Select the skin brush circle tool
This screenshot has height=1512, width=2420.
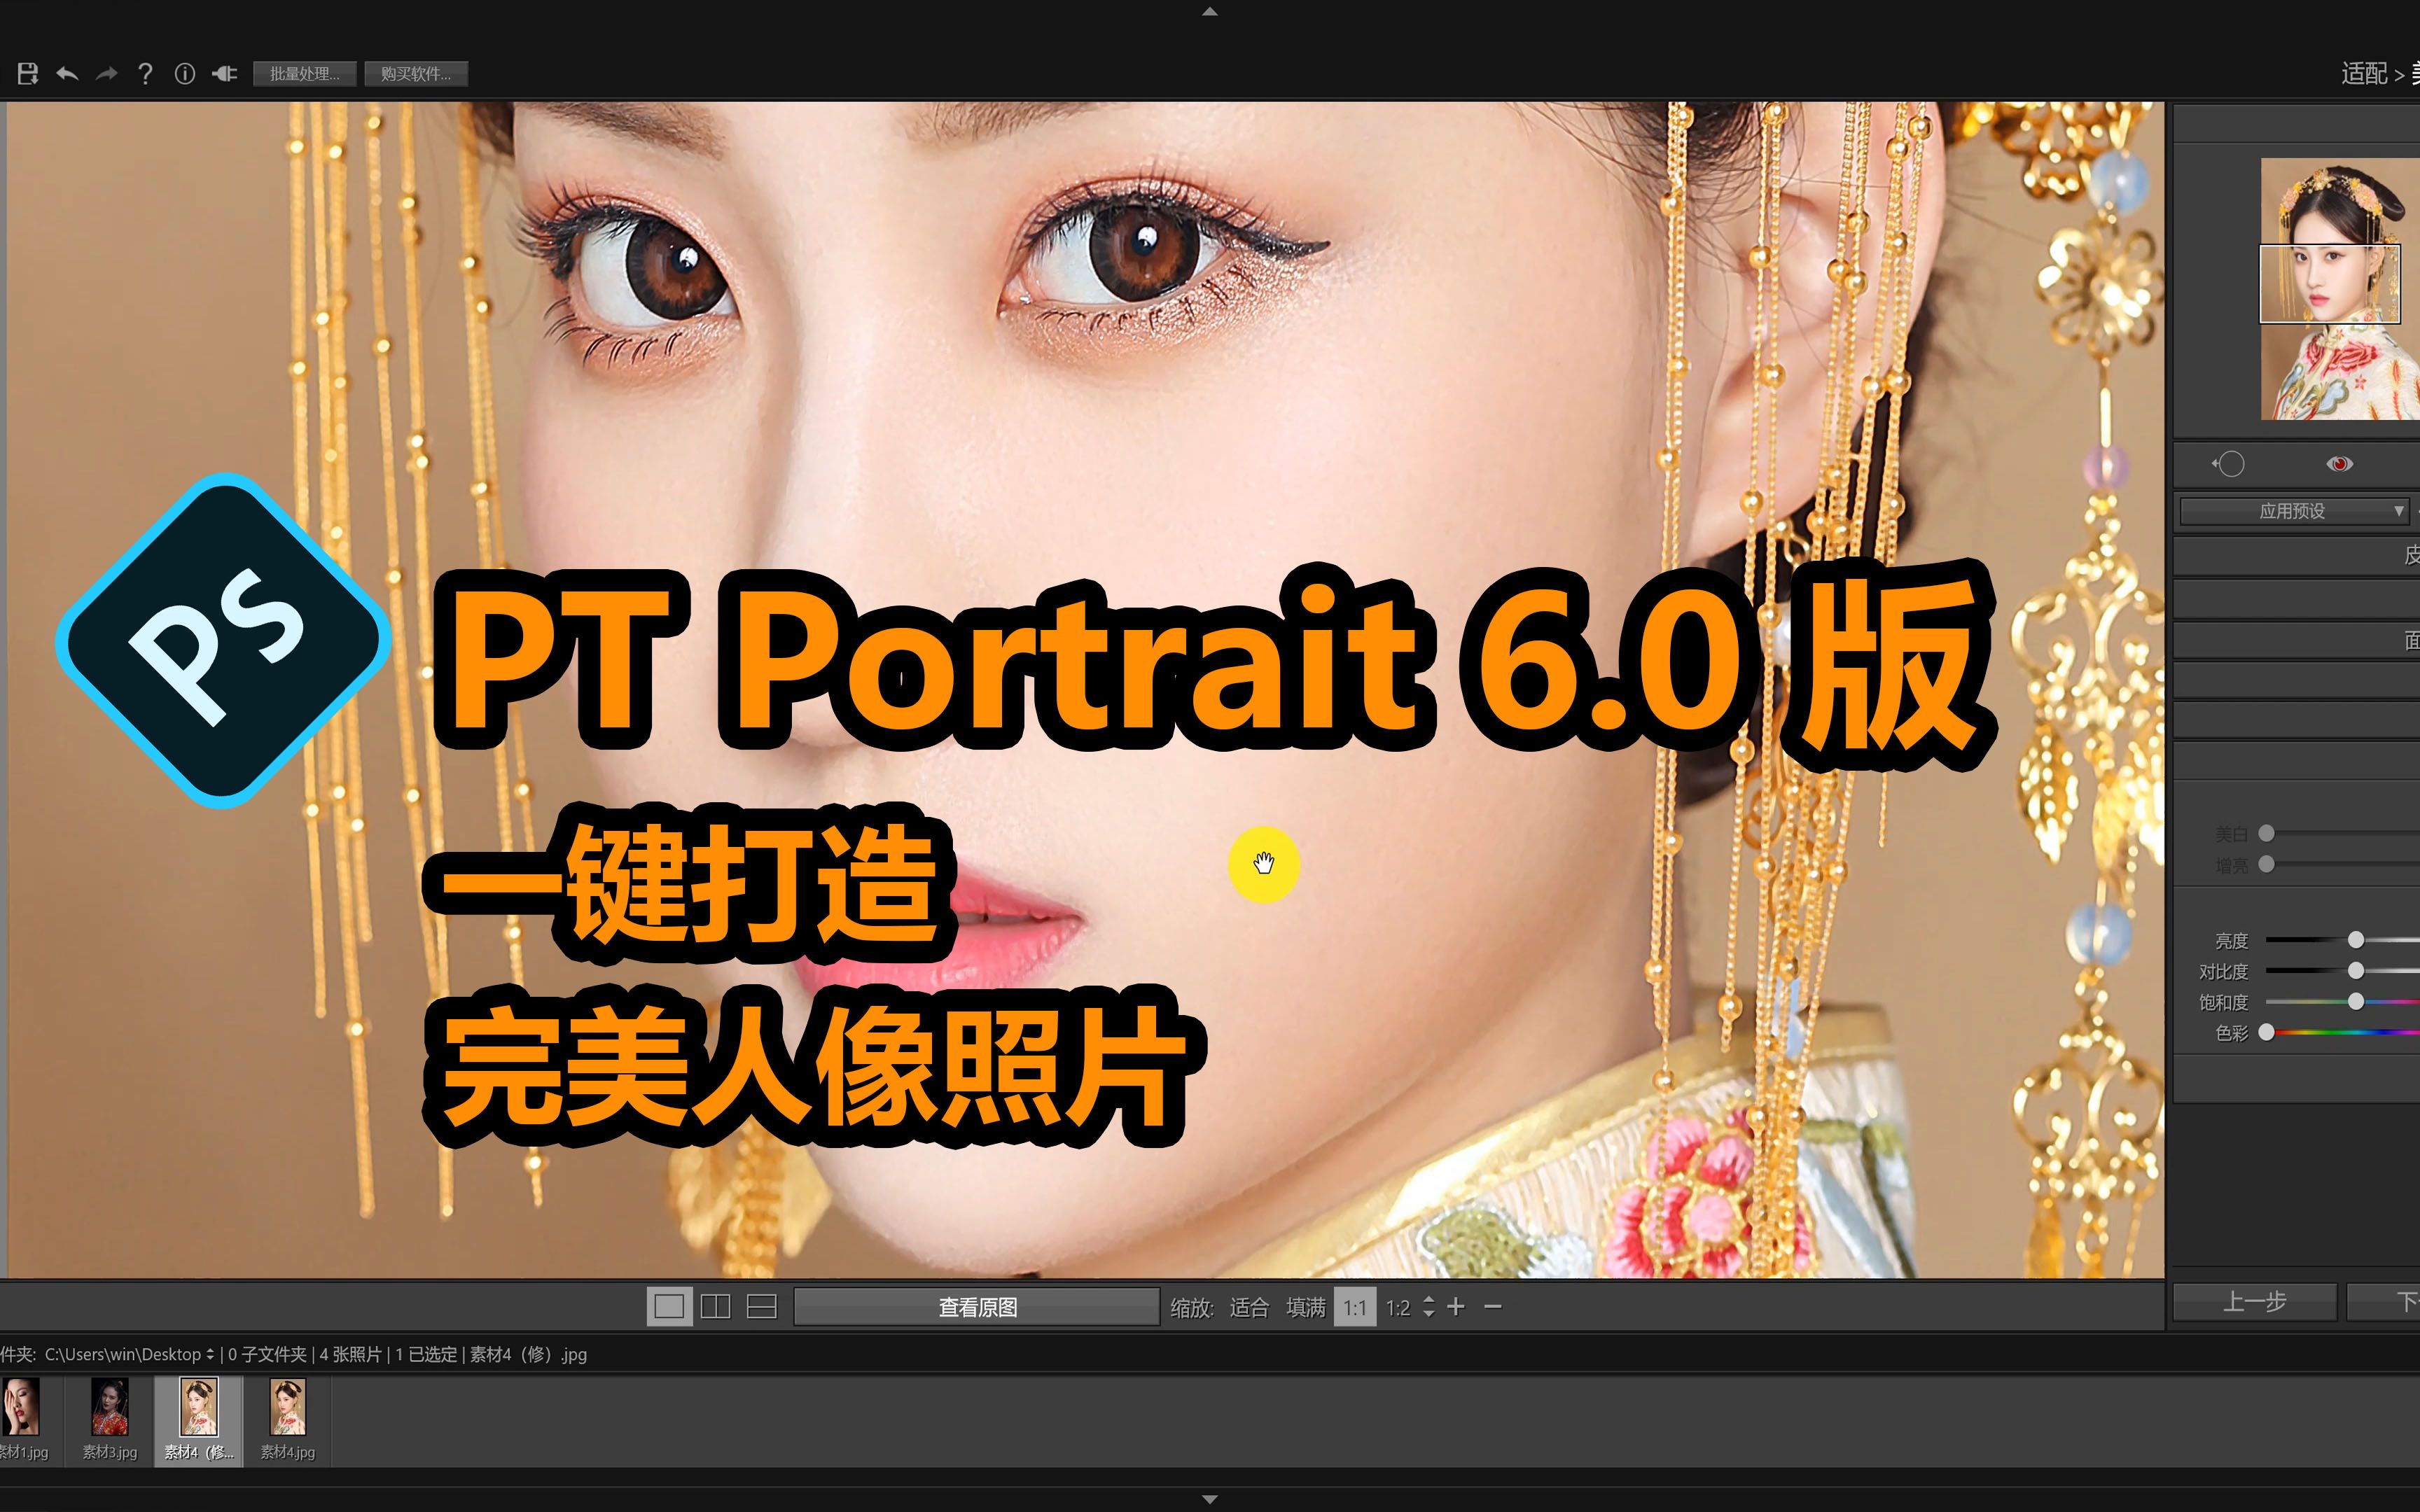(2229, 464)
